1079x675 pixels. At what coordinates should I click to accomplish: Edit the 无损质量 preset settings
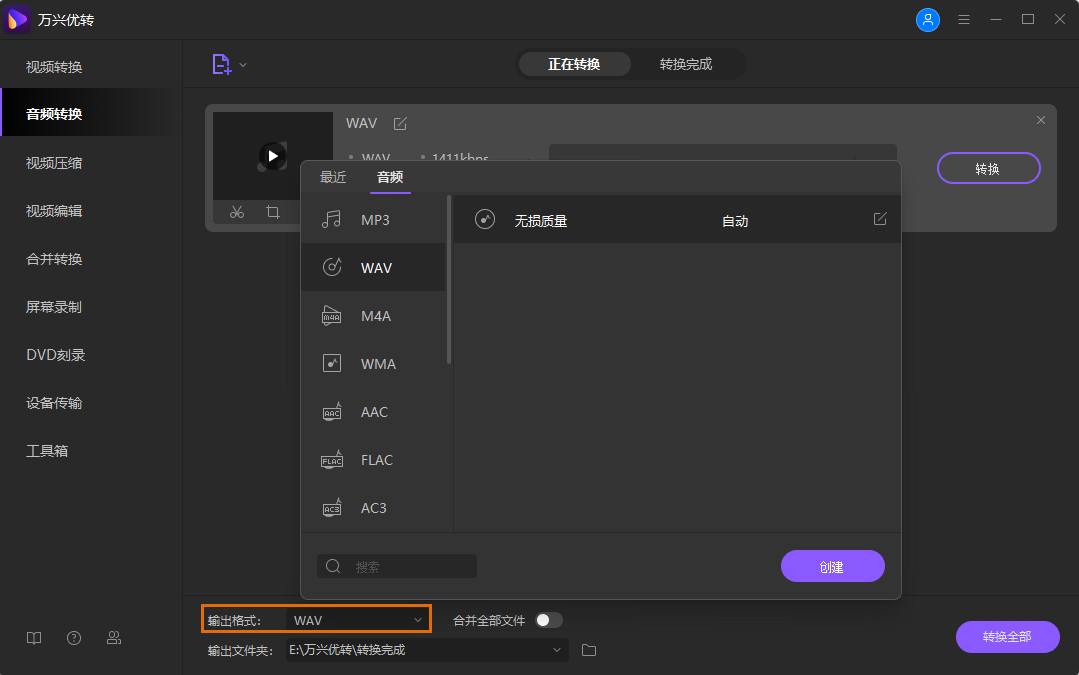tap(880, 218)
